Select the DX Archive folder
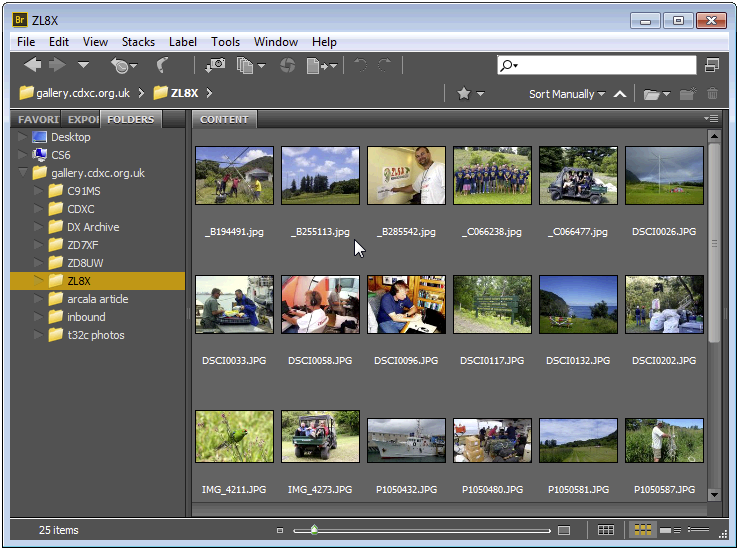740x552 pixels. [93, 227]
